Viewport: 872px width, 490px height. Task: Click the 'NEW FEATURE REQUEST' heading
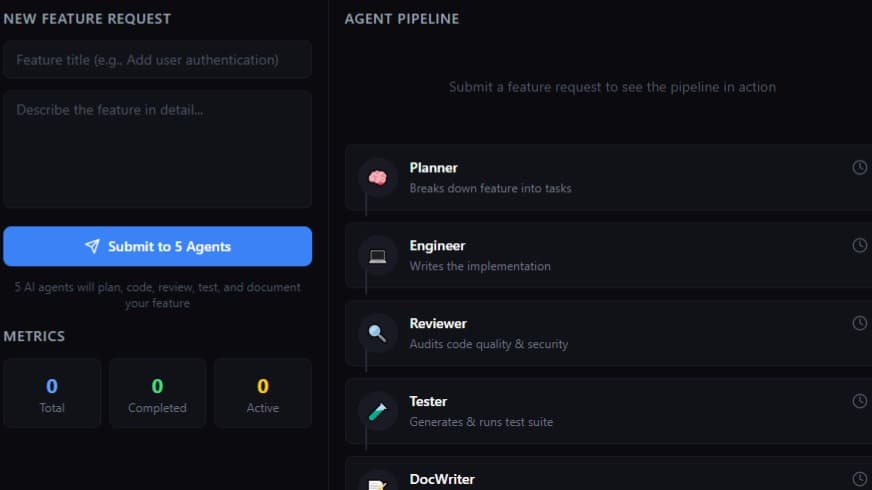87,19
